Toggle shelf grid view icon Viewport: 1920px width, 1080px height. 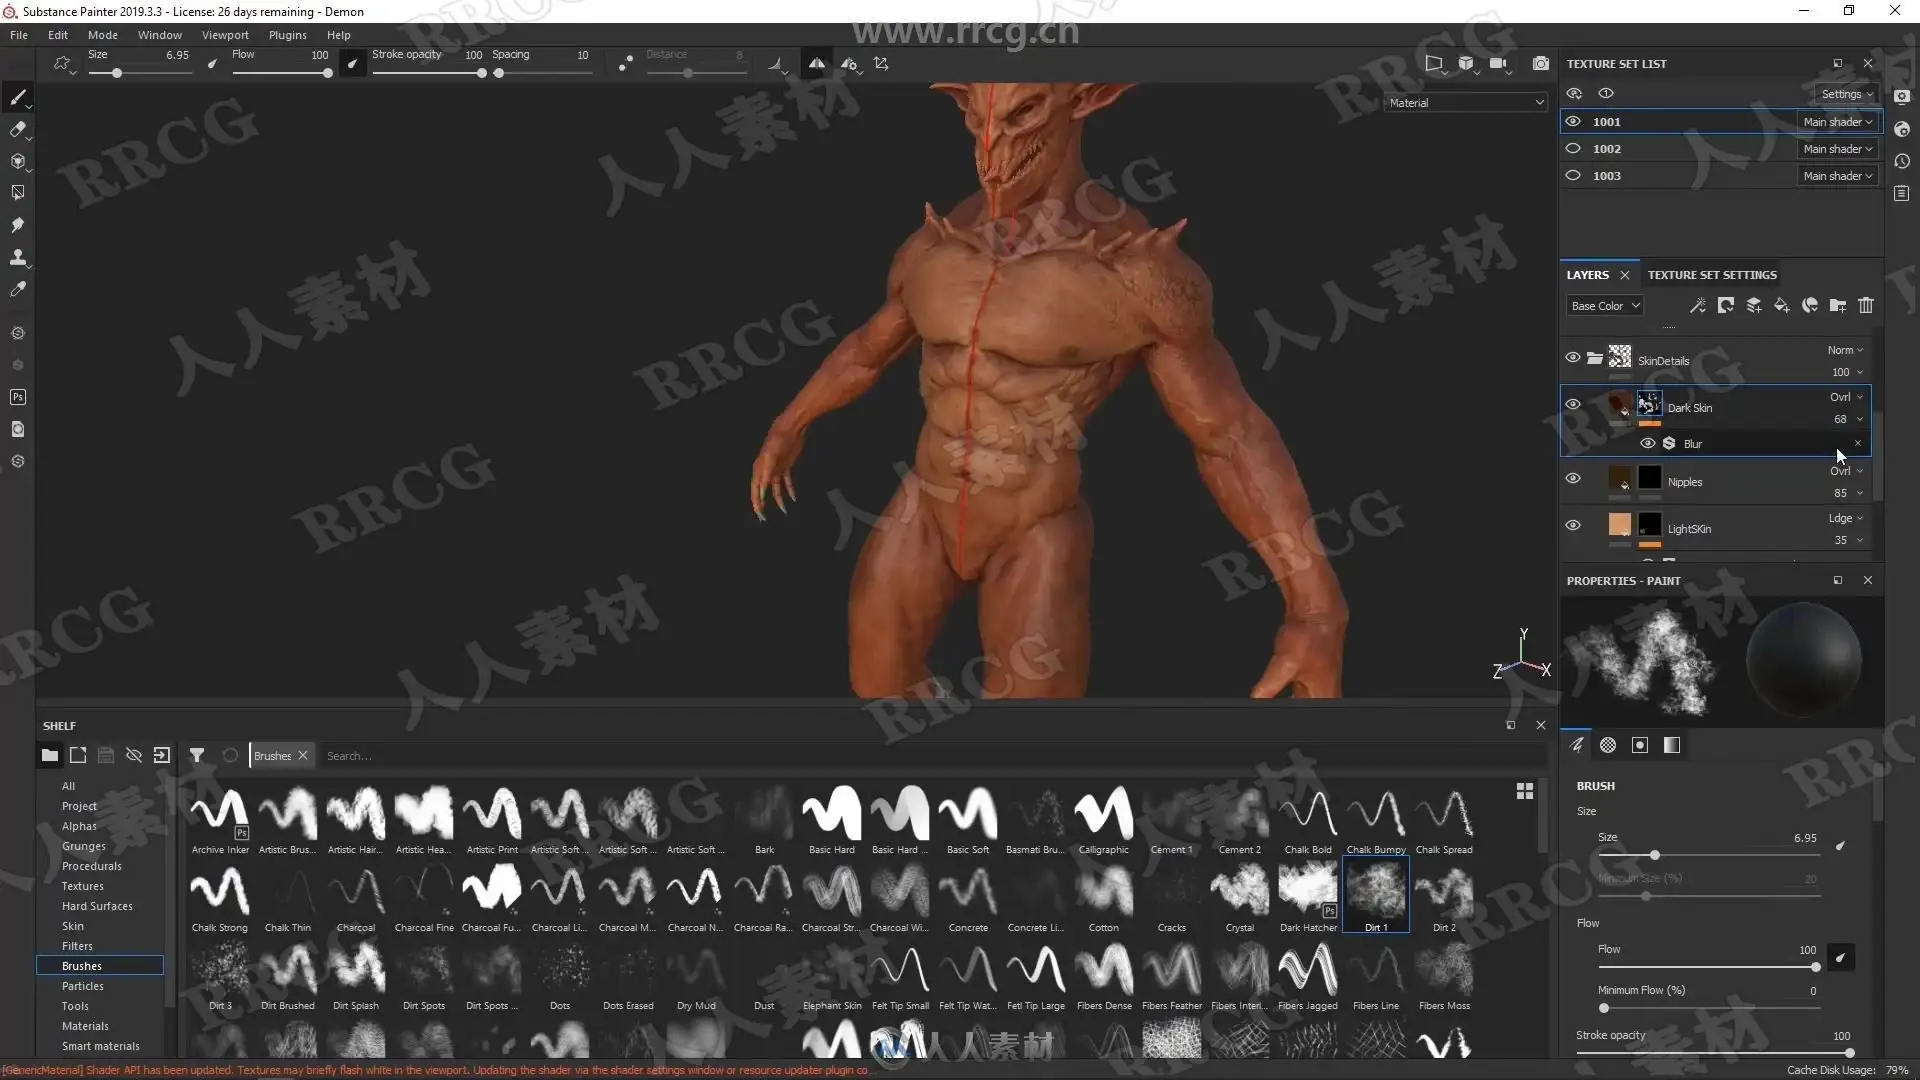[x=1525, y=791]
